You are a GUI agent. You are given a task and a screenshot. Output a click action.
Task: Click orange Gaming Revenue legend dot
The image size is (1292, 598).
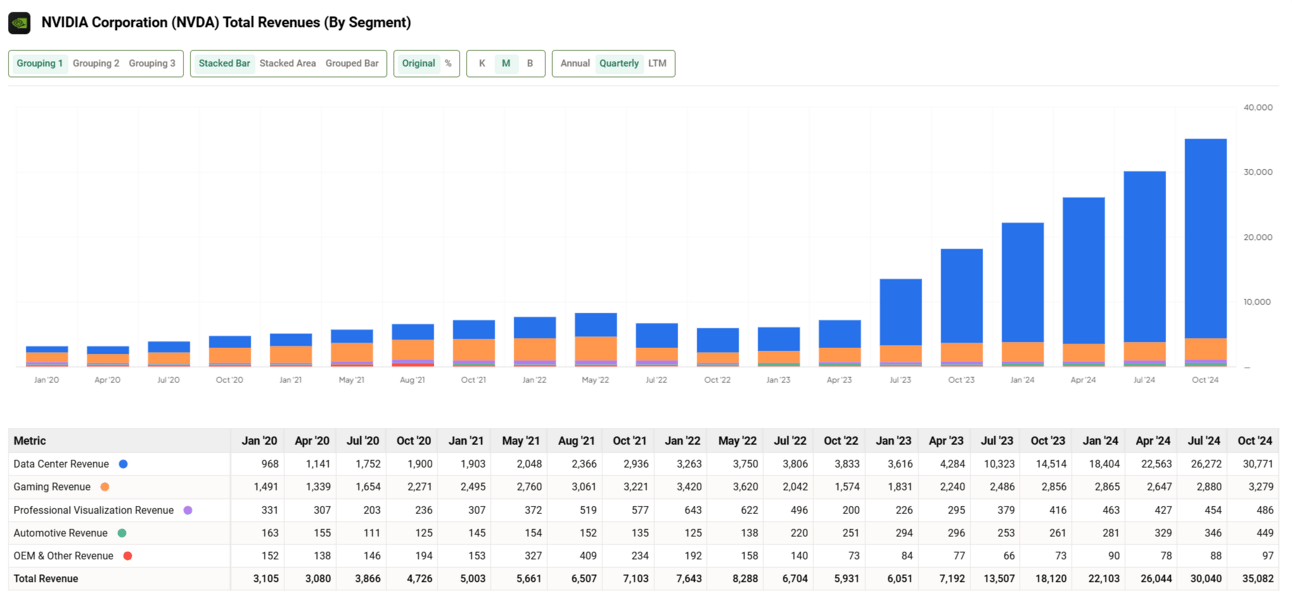(x=105, y=487)
